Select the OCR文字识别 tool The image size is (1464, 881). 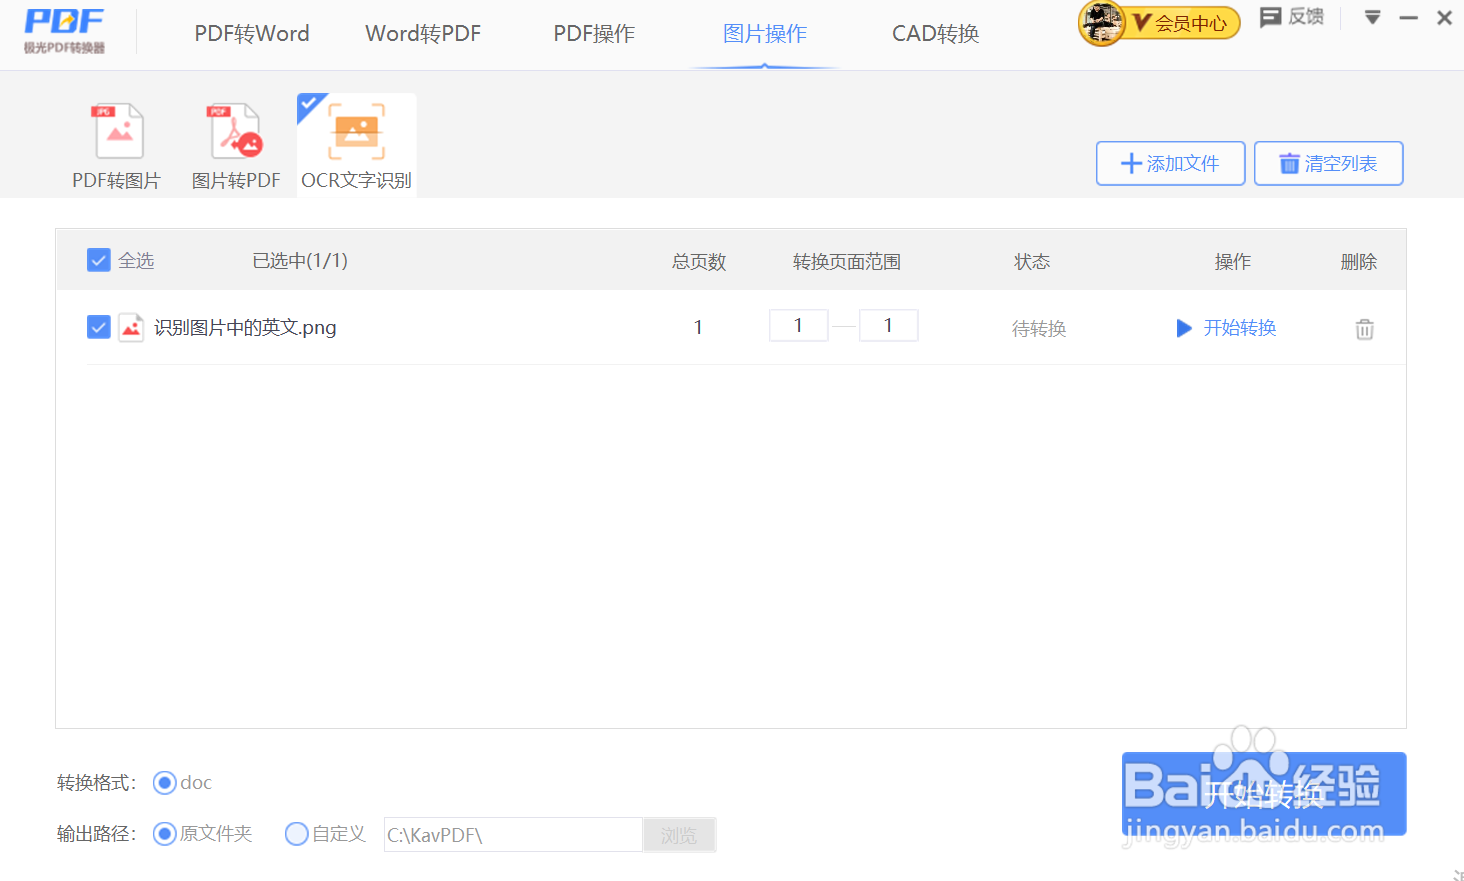356,146
